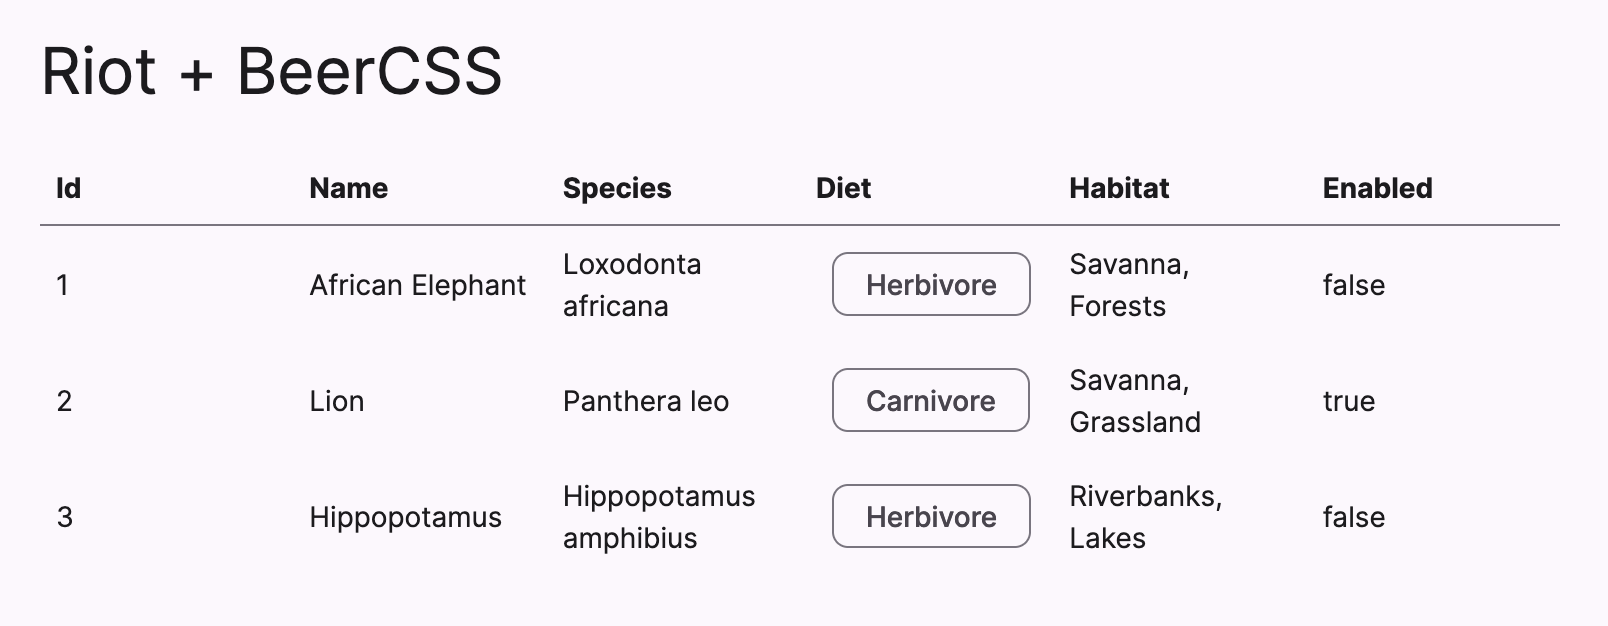The width and height of the screenshot is (1608, 626).
Task: Click the Habitat column header
Action: pos(1118,188)
